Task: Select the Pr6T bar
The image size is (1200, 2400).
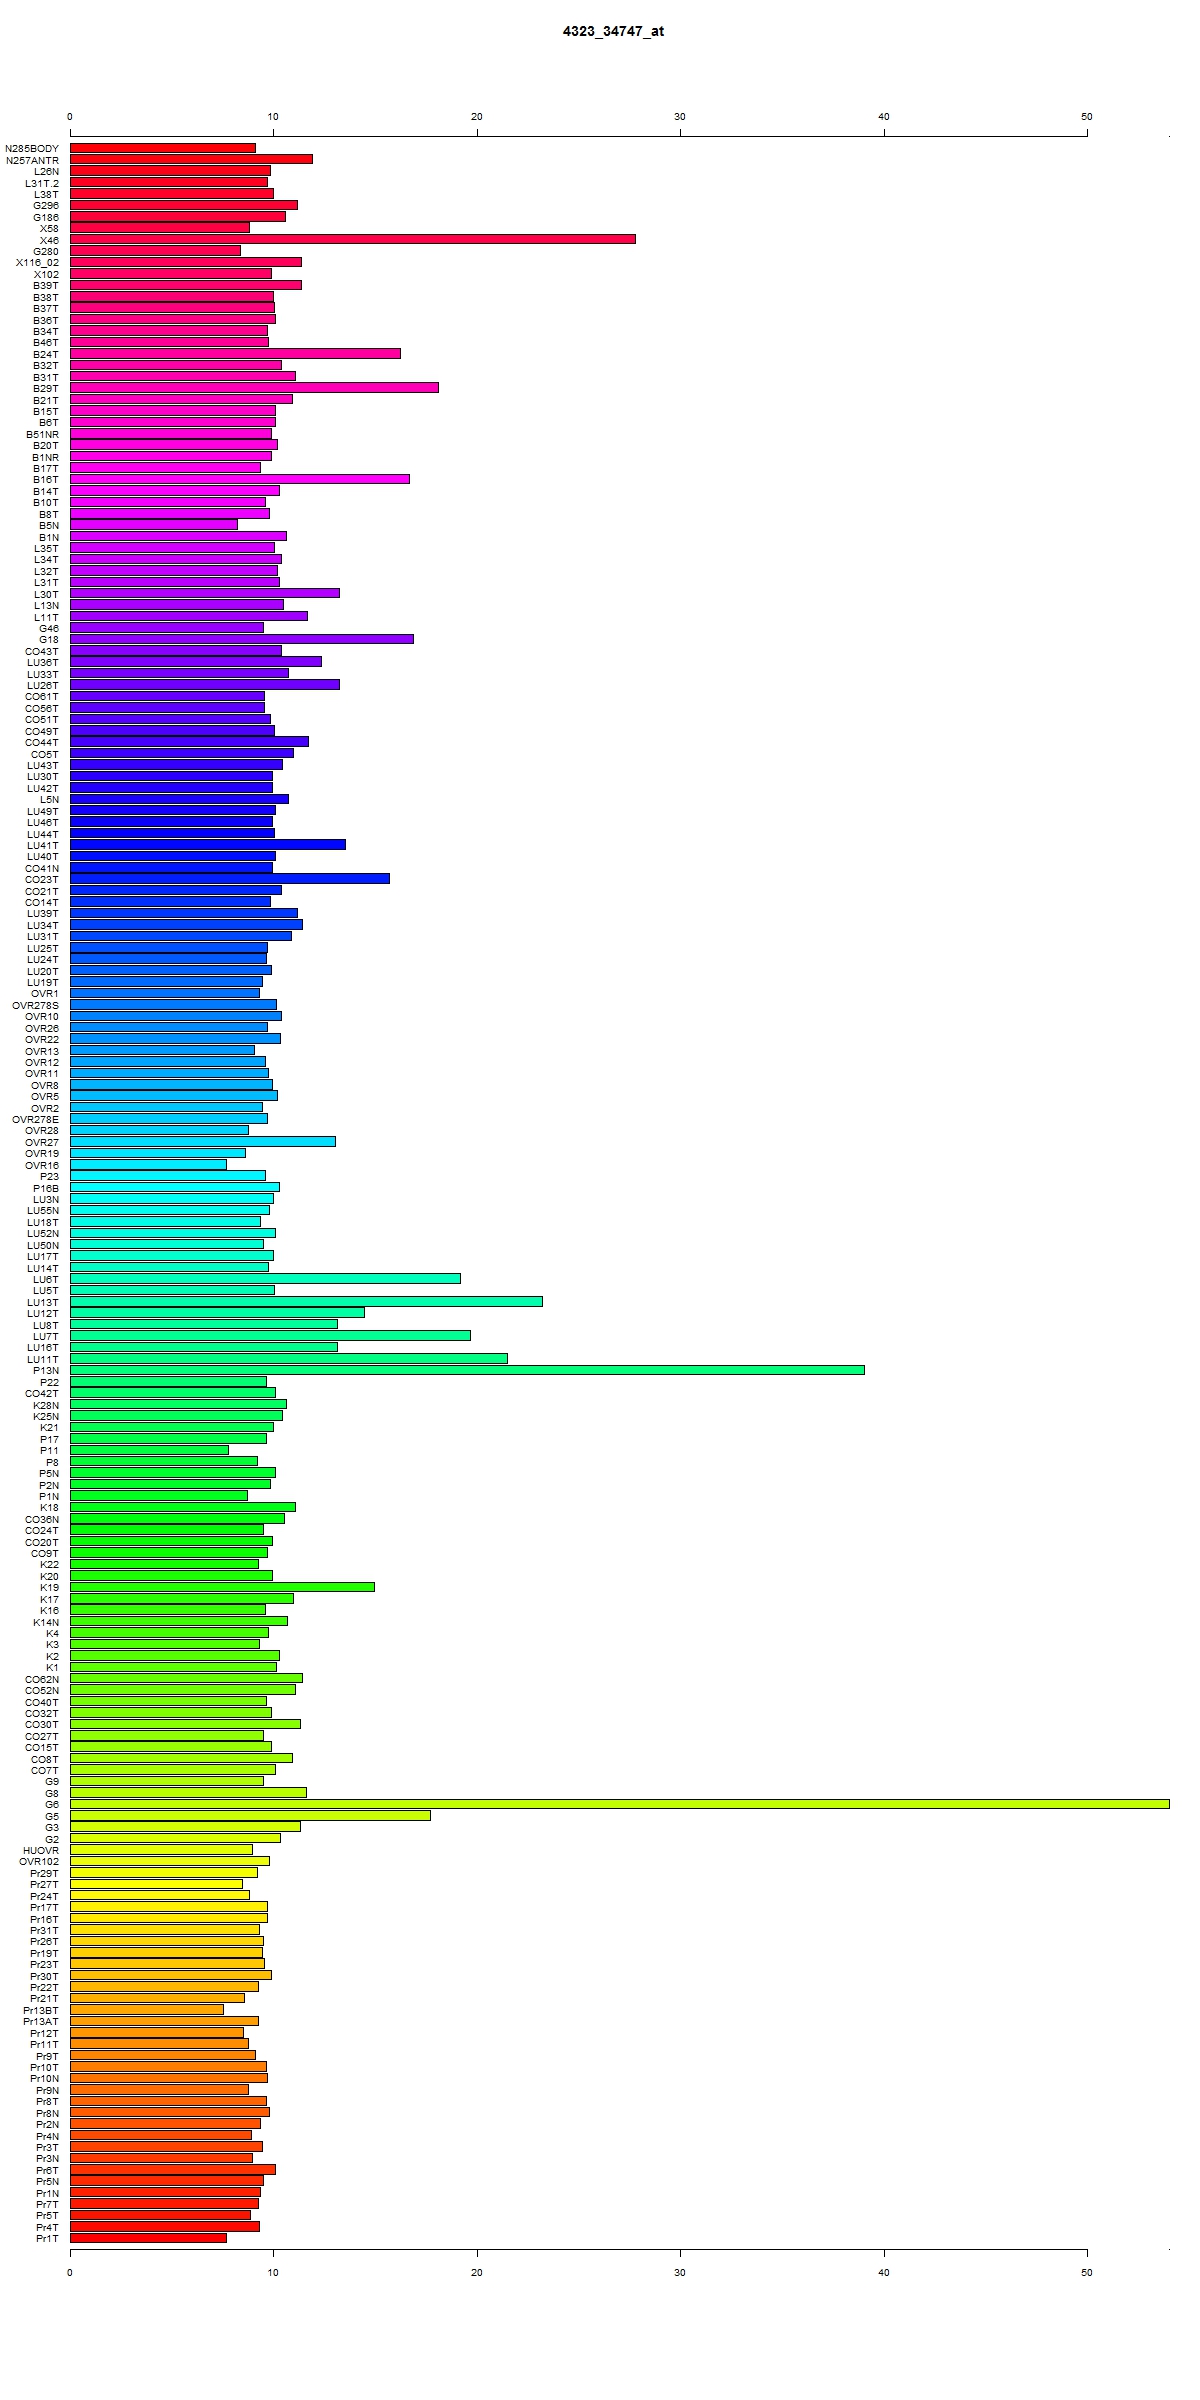Action: (173, 2170)
